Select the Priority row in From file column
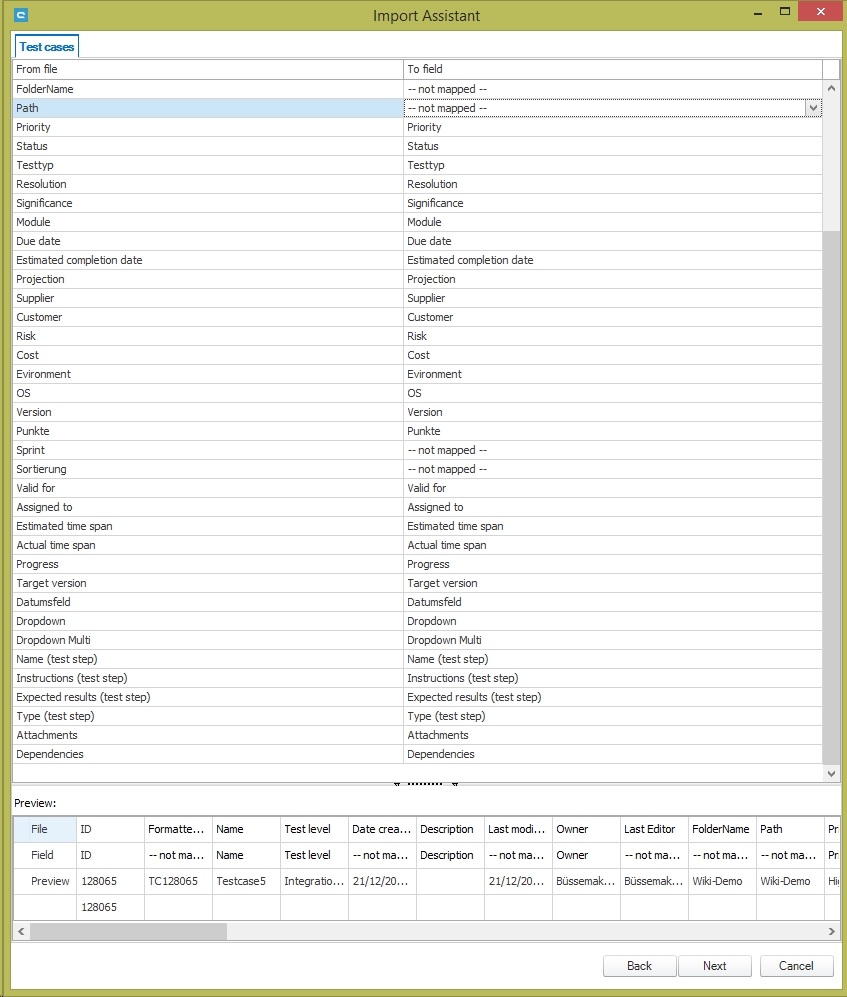Screen dimensions: 847x997 (207, 127)
